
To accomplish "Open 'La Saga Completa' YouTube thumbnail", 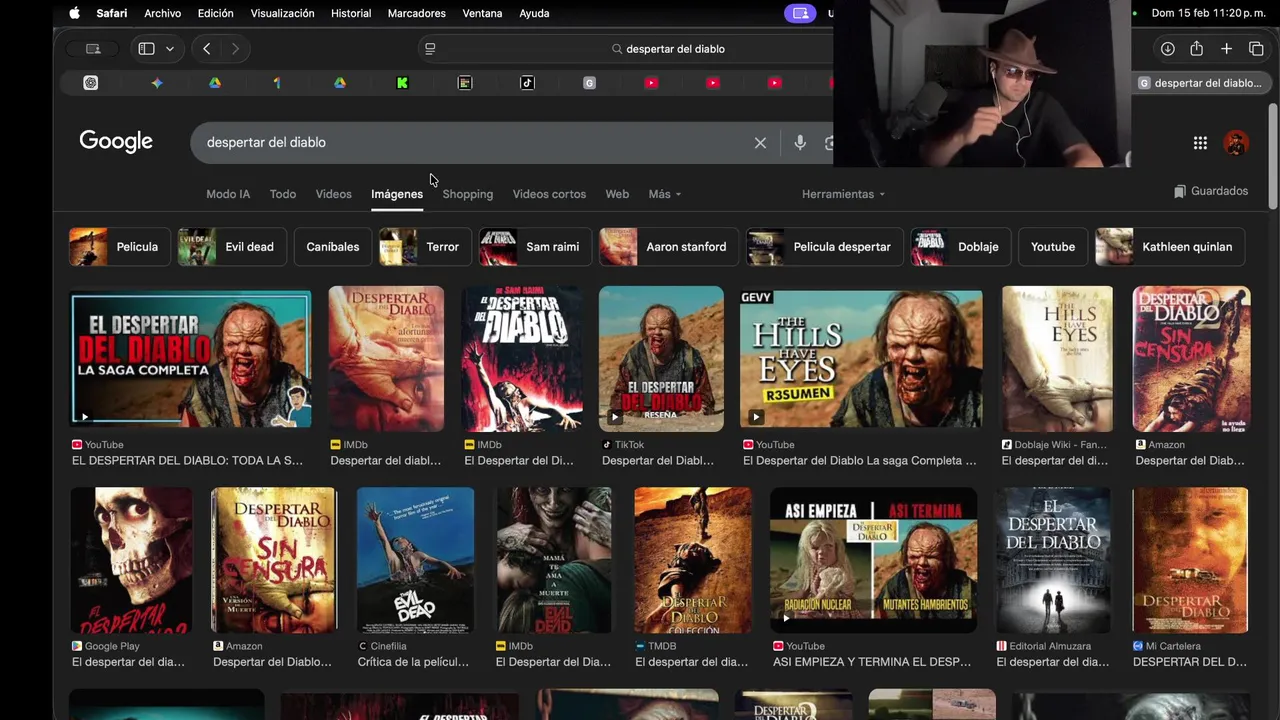I will tap(190, 359).
